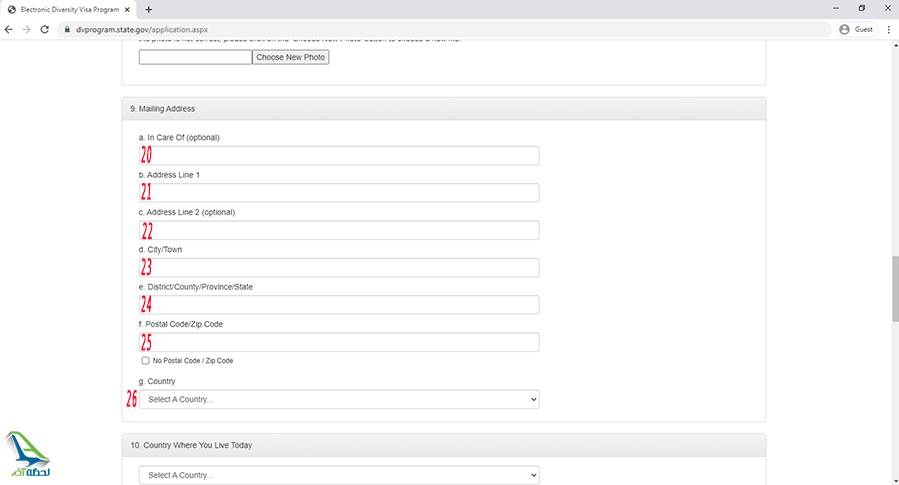Check No Postal Code / Zip Code
This screenshot has height=485, width=899.
pyautogui.click(x=145, y=360)
